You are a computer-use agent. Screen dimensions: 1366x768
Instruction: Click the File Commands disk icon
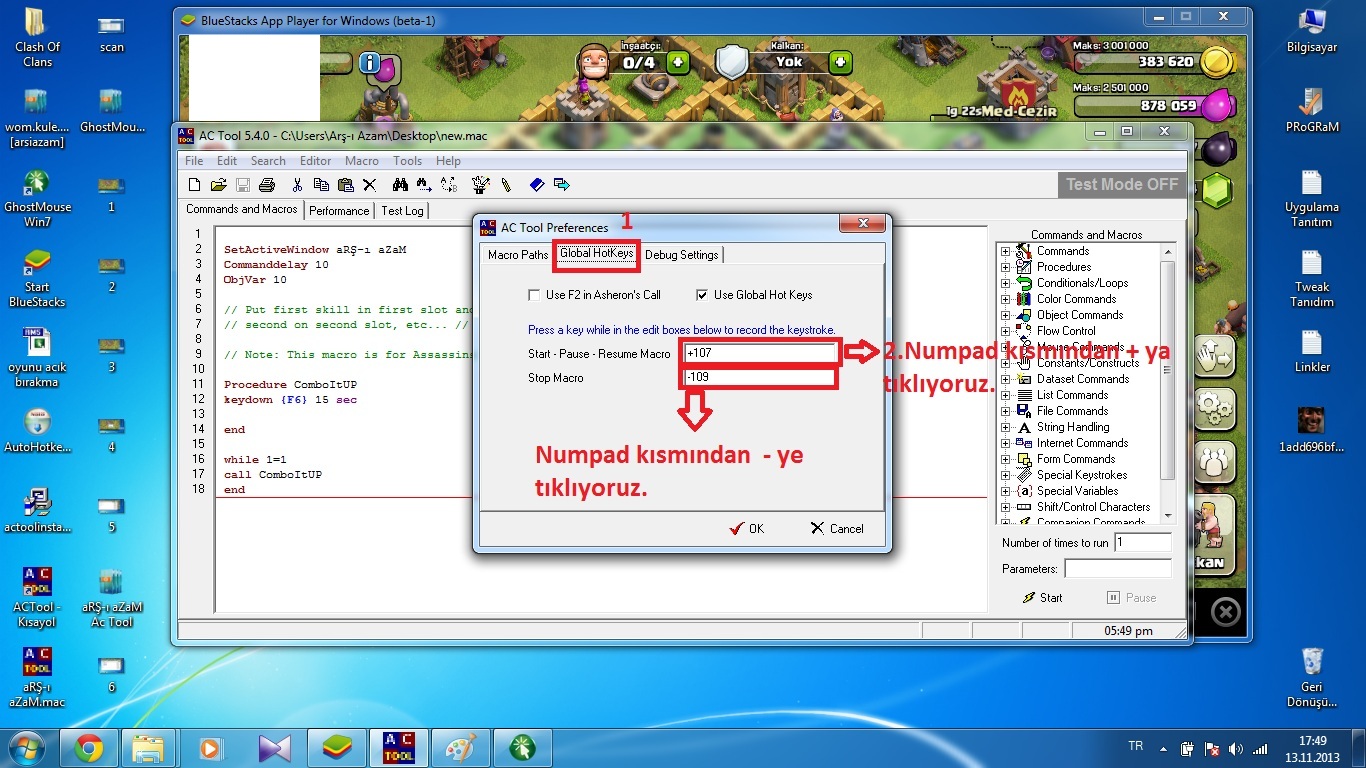click(x=1024, y=411)
